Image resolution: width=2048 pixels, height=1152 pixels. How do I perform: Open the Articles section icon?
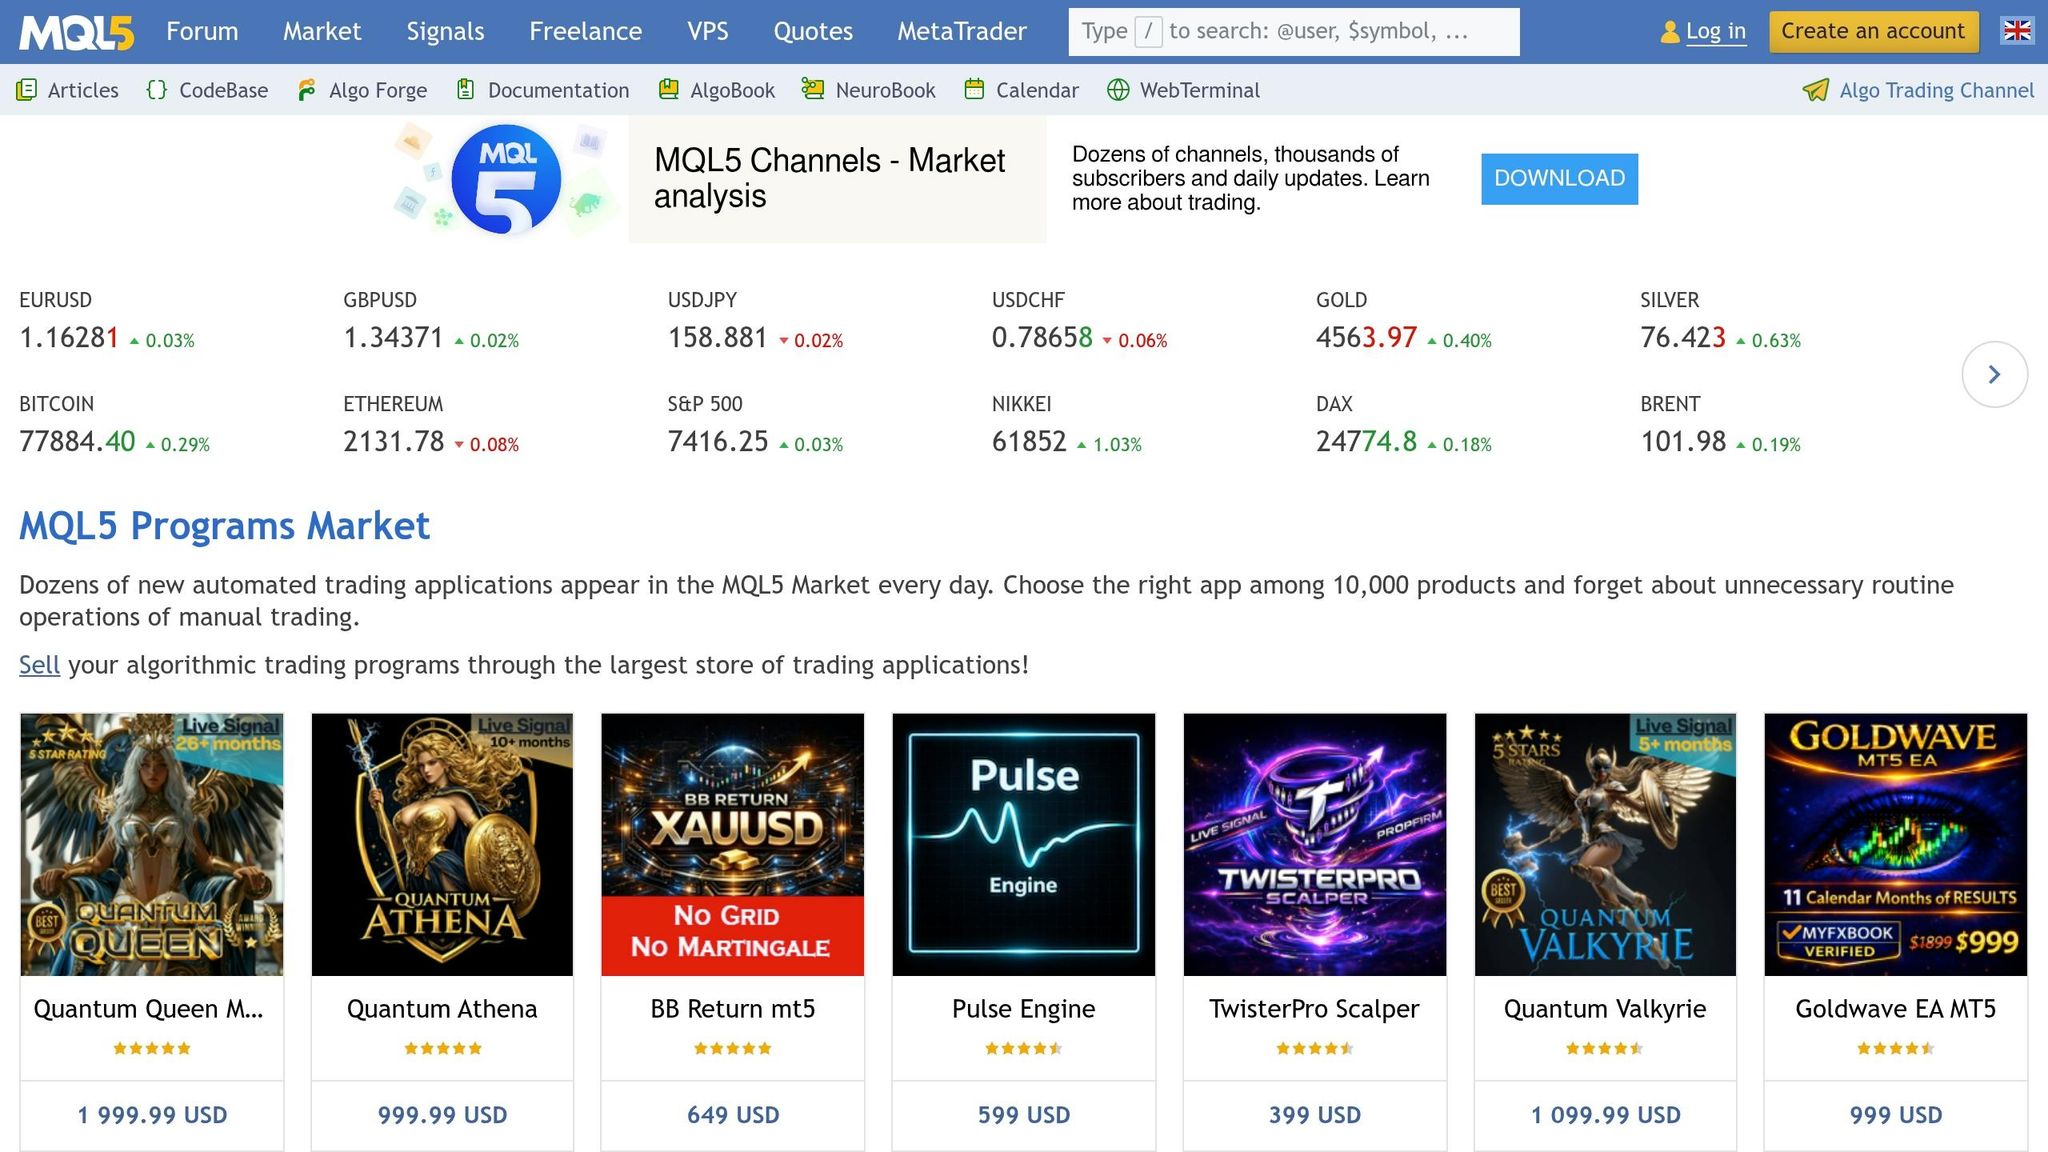(27, 90)
